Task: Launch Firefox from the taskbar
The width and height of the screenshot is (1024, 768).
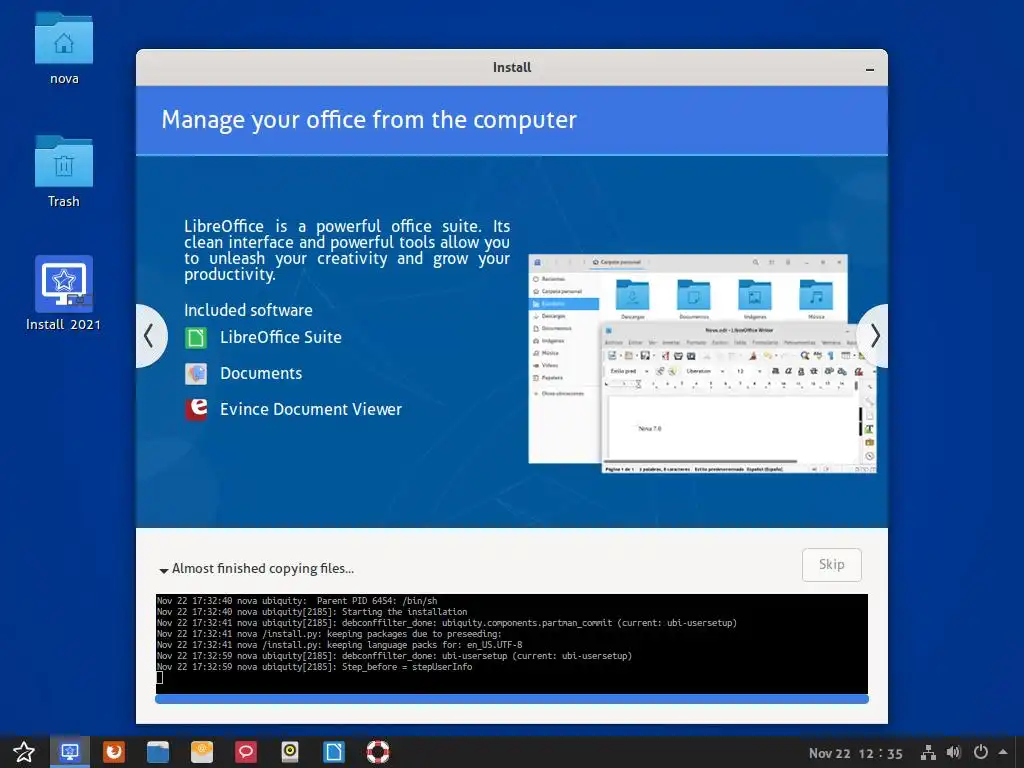Action: pyautogui.click(x=114, y=752)
